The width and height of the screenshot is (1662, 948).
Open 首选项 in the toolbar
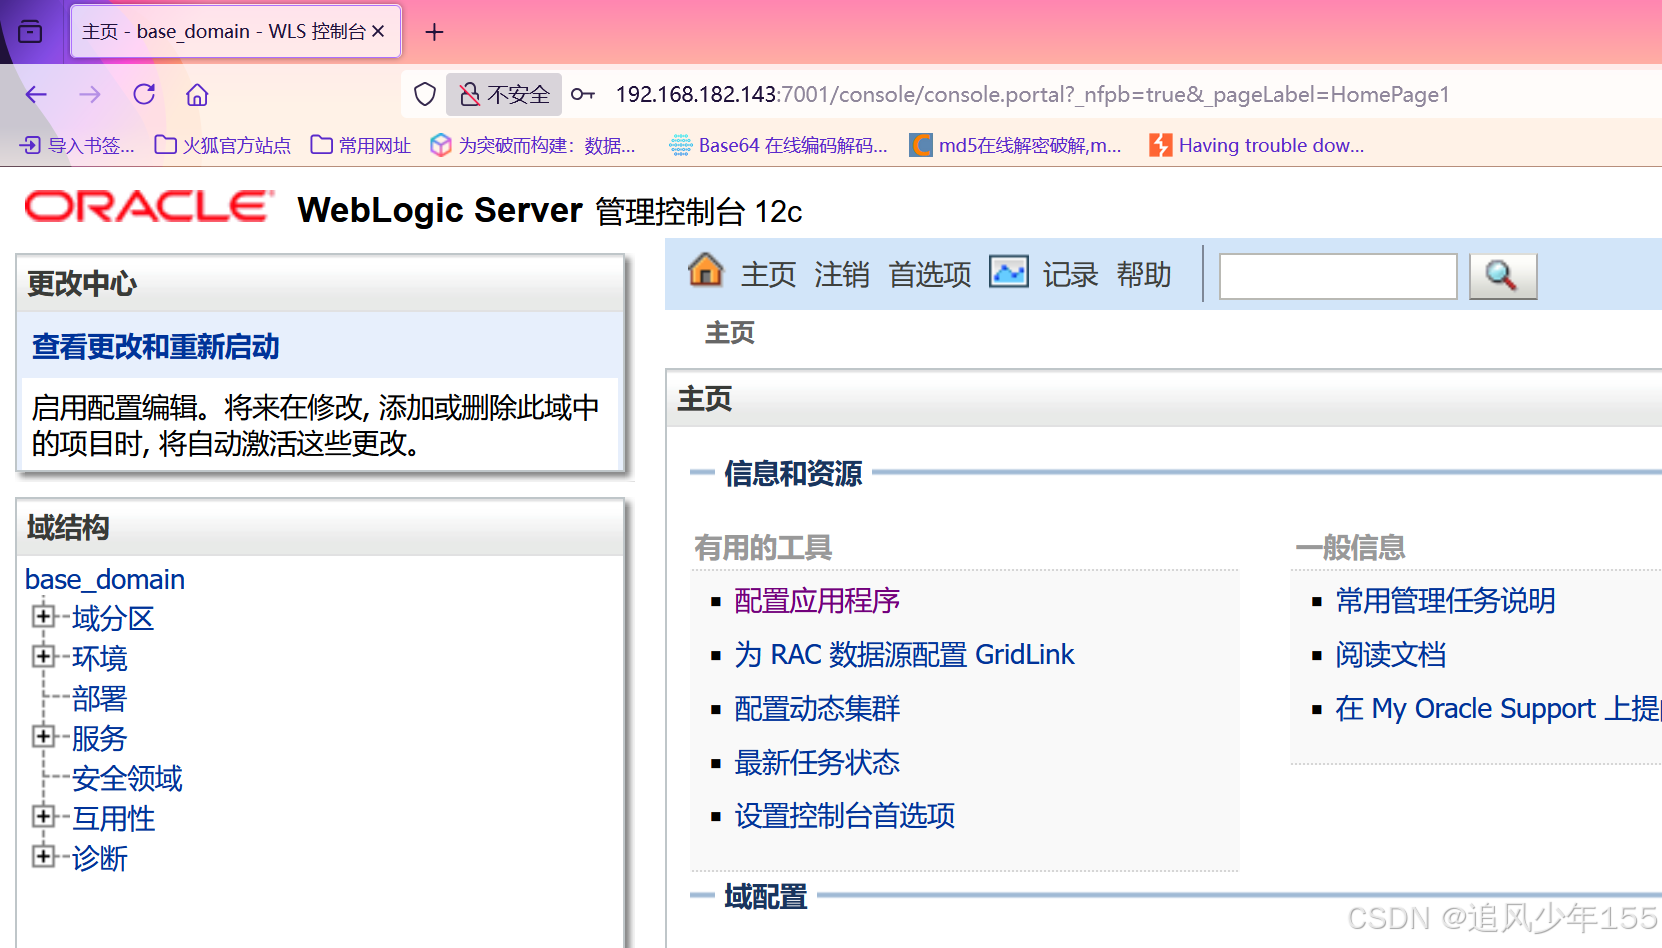tap(930, 274)
